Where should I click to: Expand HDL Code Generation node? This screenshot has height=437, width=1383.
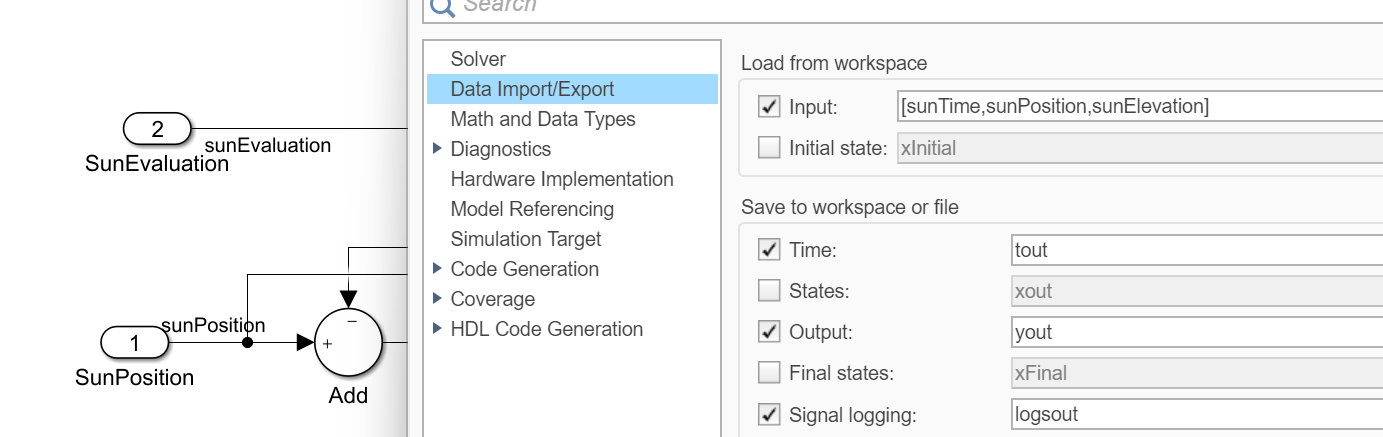coord(437,329)
